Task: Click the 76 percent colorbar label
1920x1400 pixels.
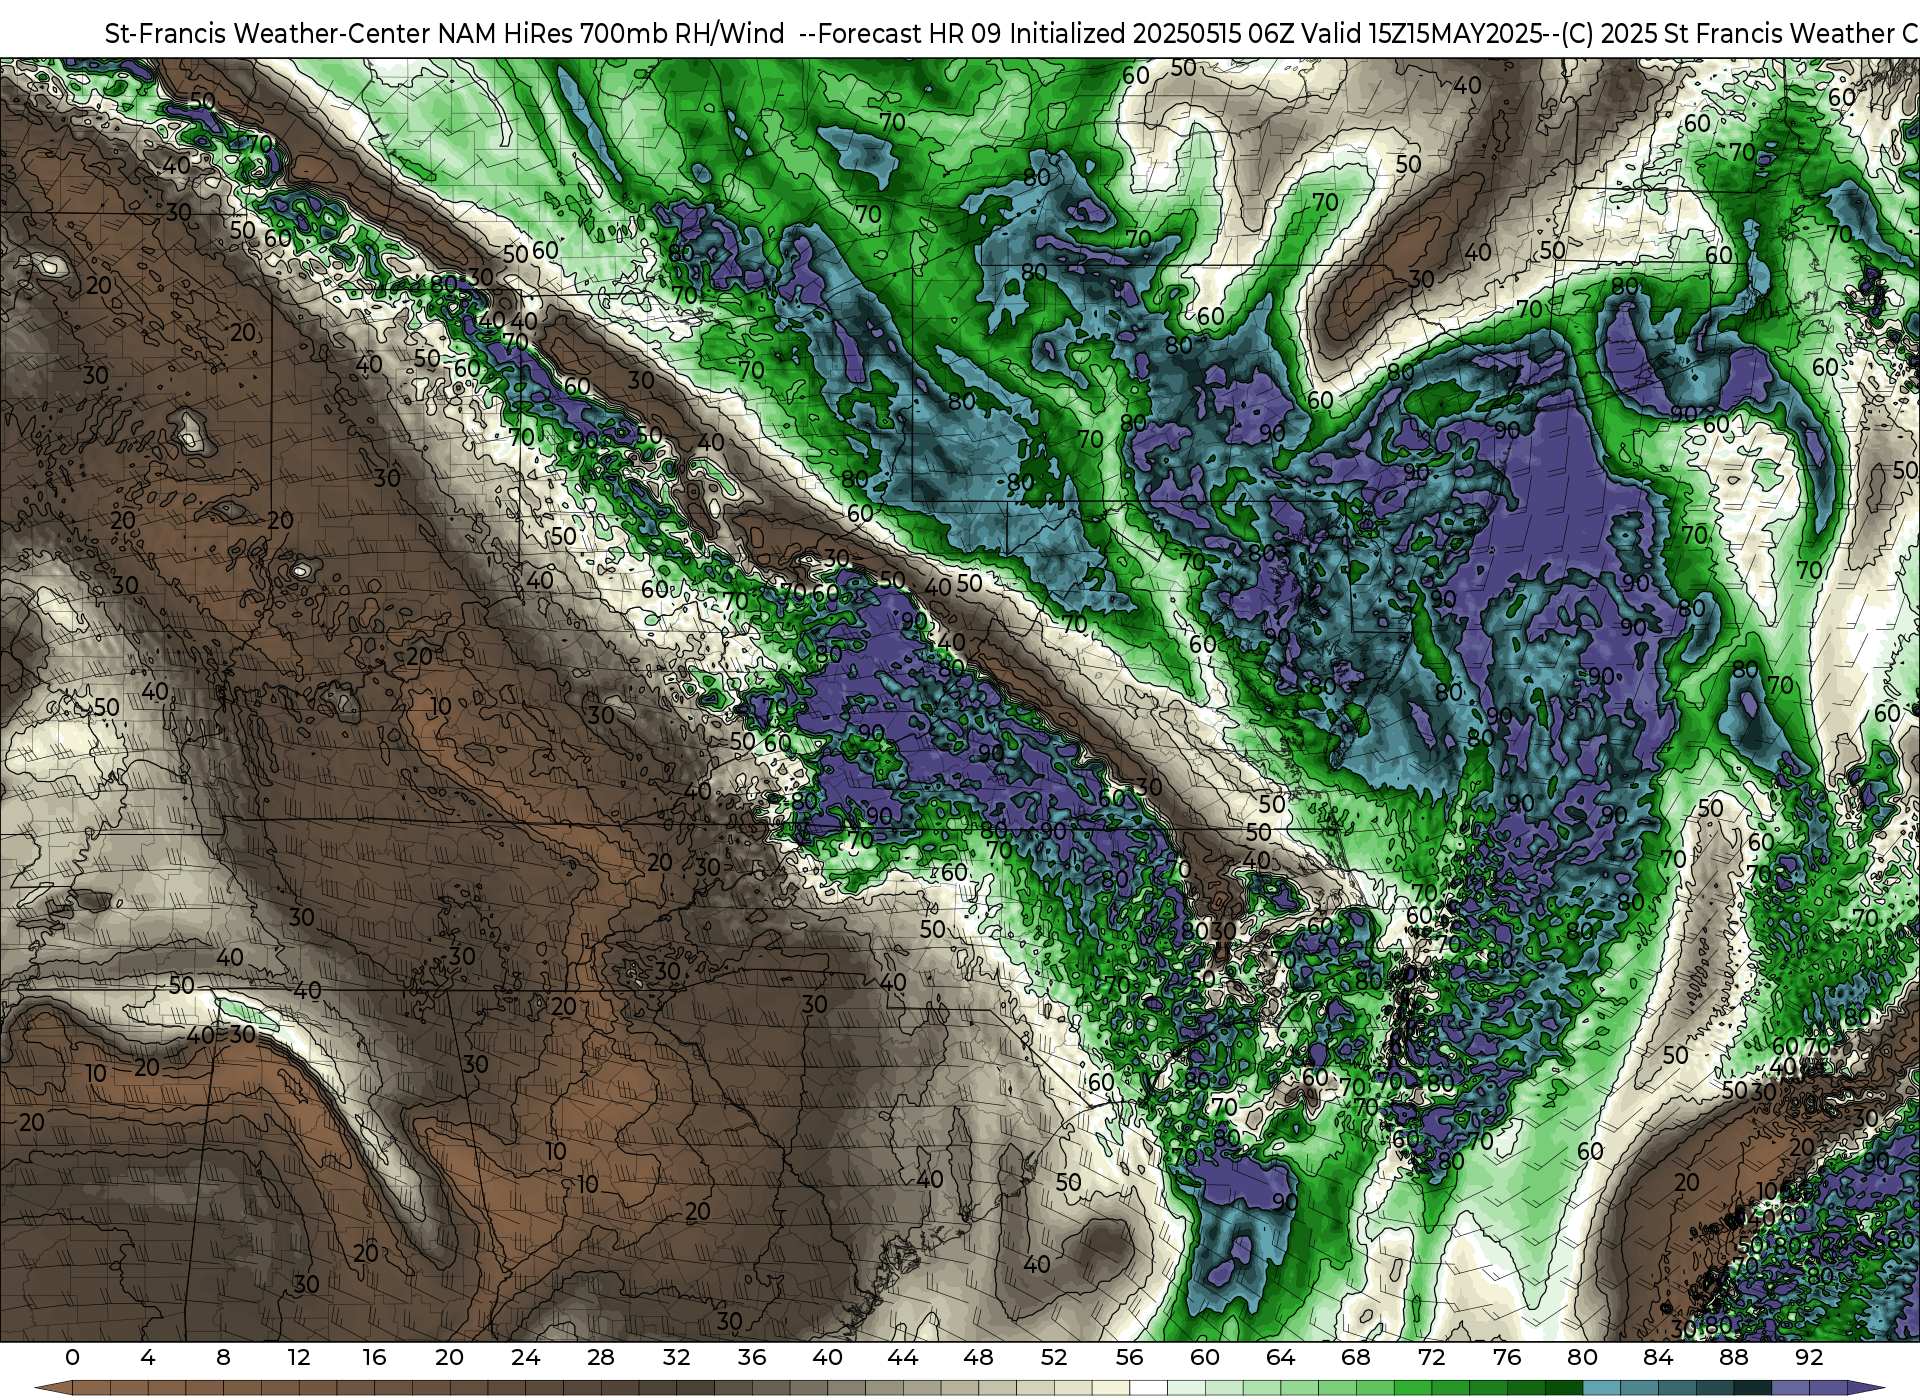Action: [1507, 1357]
